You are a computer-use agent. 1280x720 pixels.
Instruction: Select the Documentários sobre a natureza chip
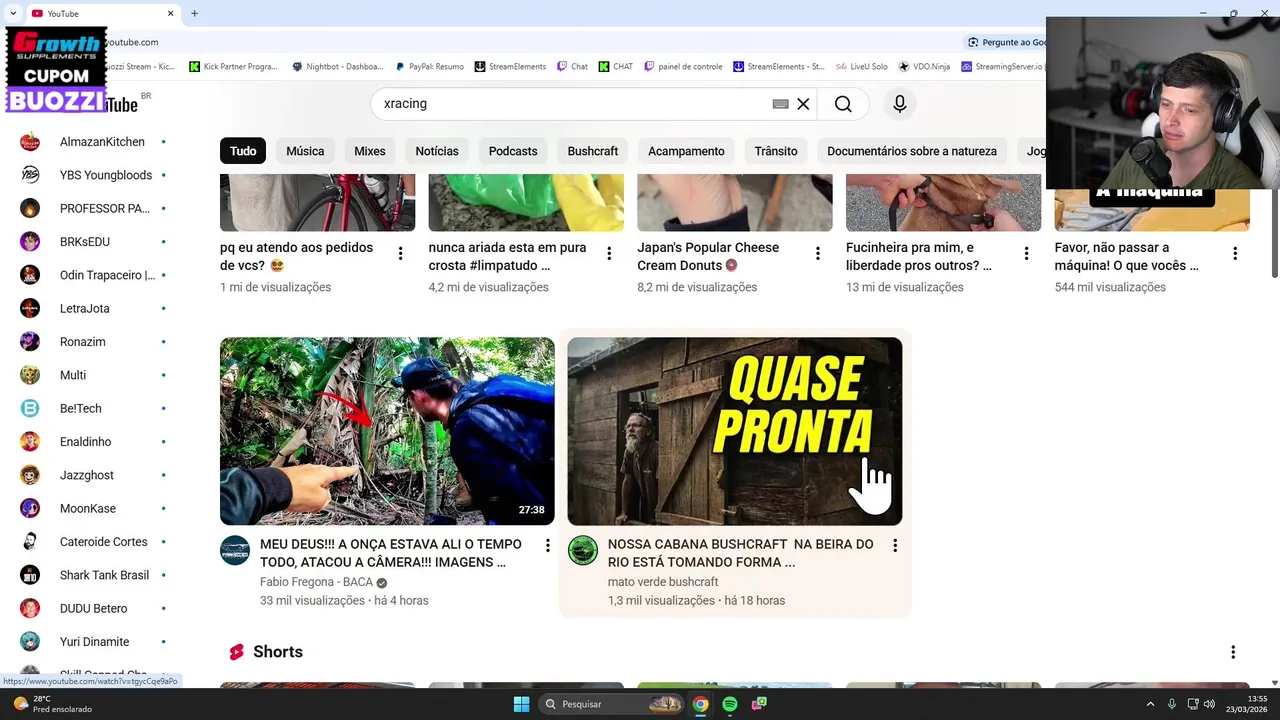[912, 151]
